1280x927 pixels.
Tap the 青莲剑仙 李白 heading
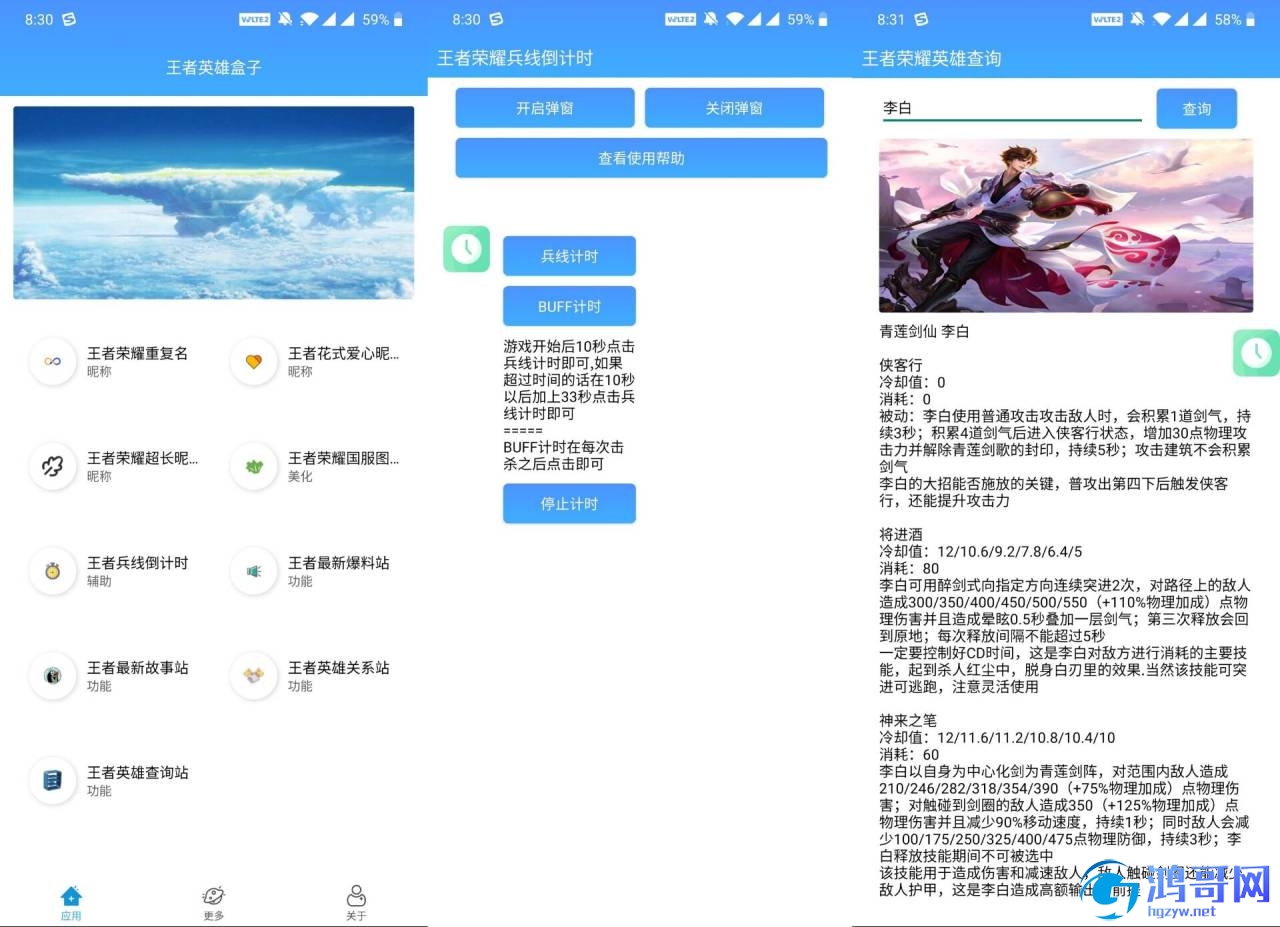[x=924, y=331]
